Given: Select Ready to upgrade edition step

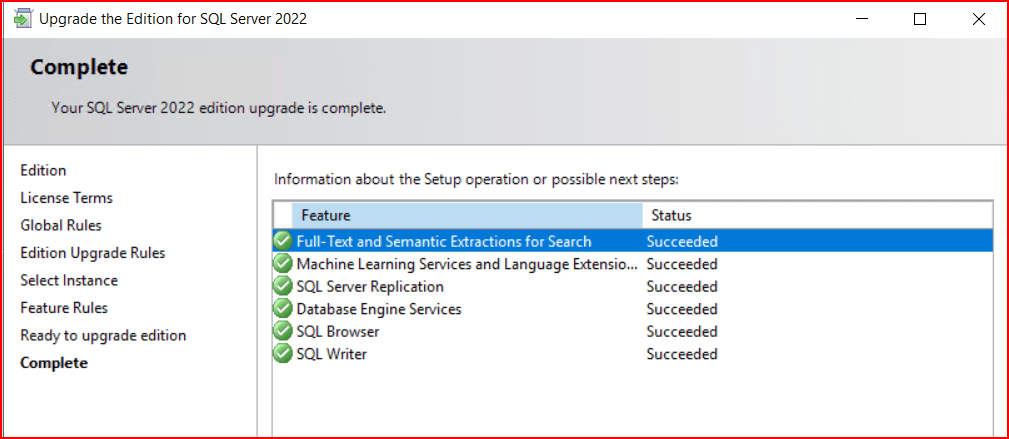Looking at the screenshot, I should tap(103, 336).
